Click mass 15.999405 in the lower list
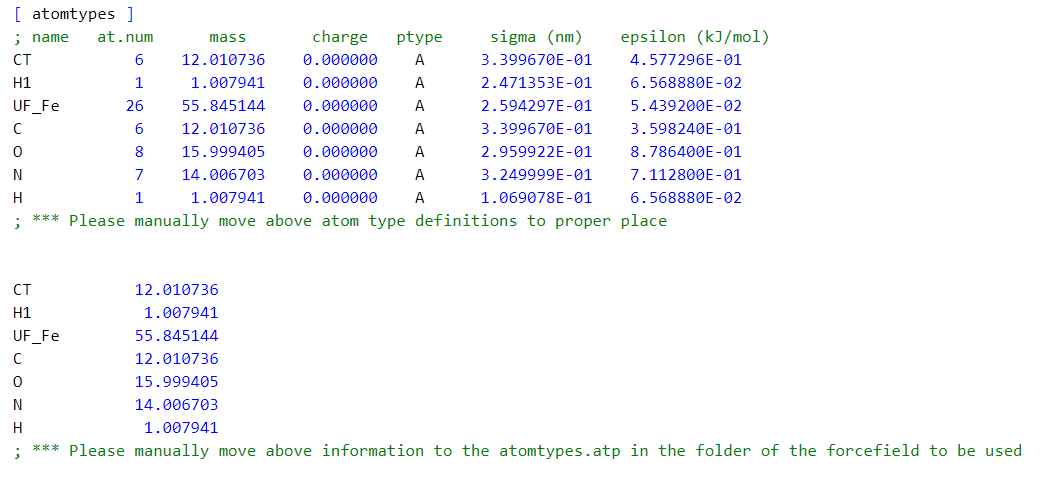 (176, 382)
